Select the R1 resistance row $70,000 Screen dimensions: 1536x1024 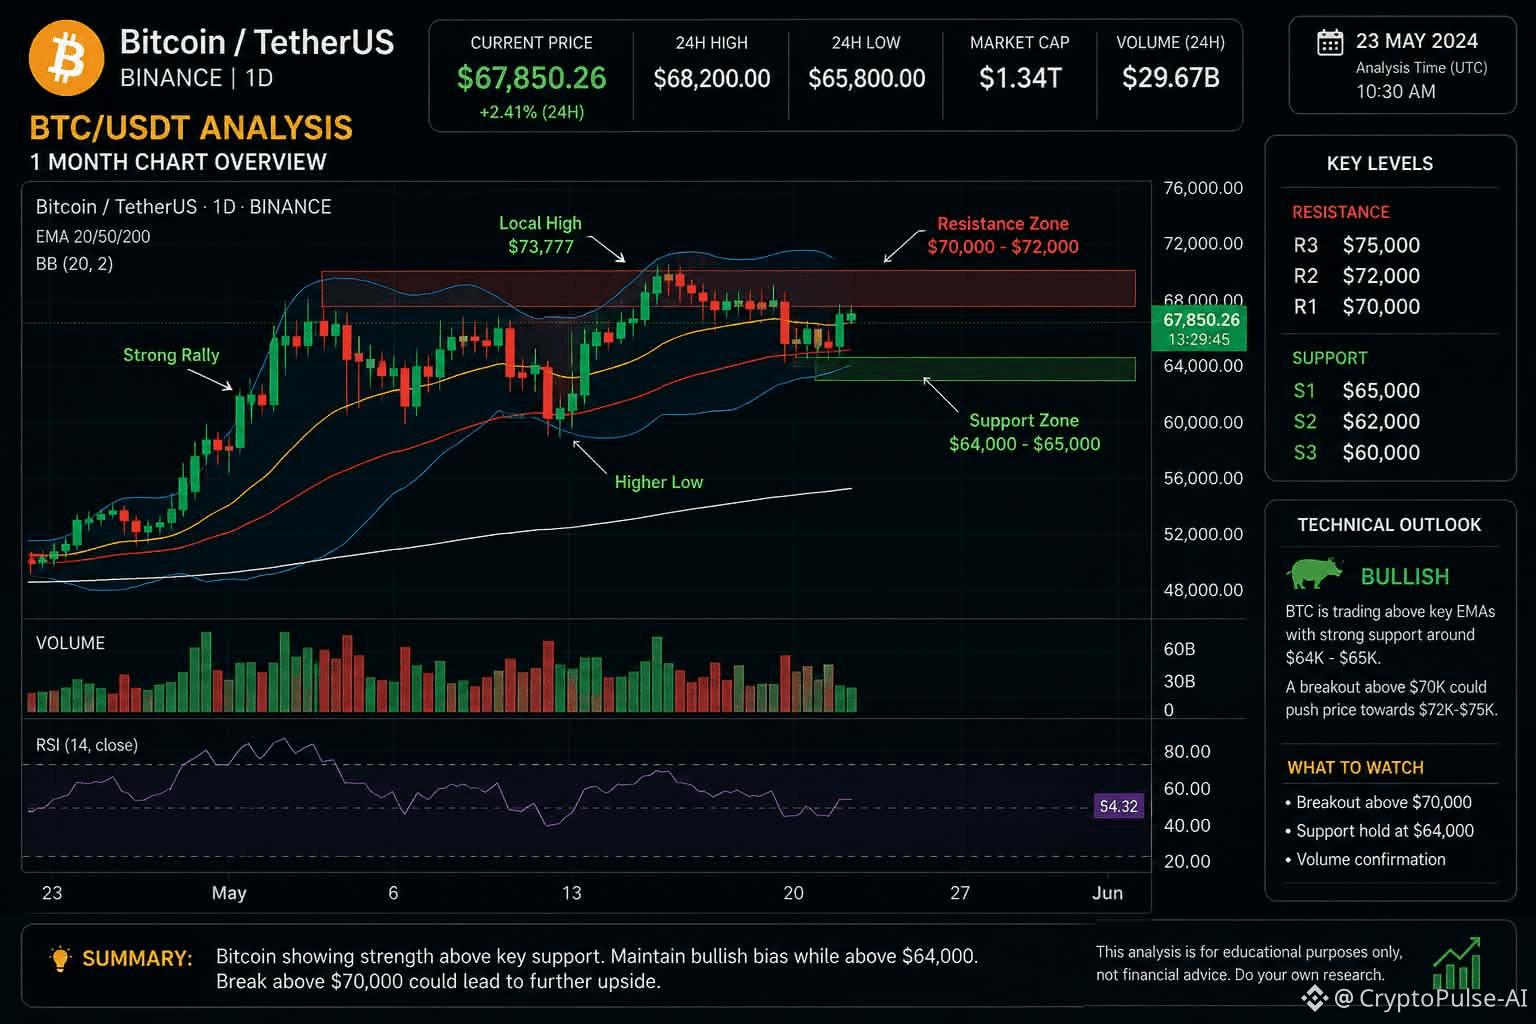[x=1357, y=307]
